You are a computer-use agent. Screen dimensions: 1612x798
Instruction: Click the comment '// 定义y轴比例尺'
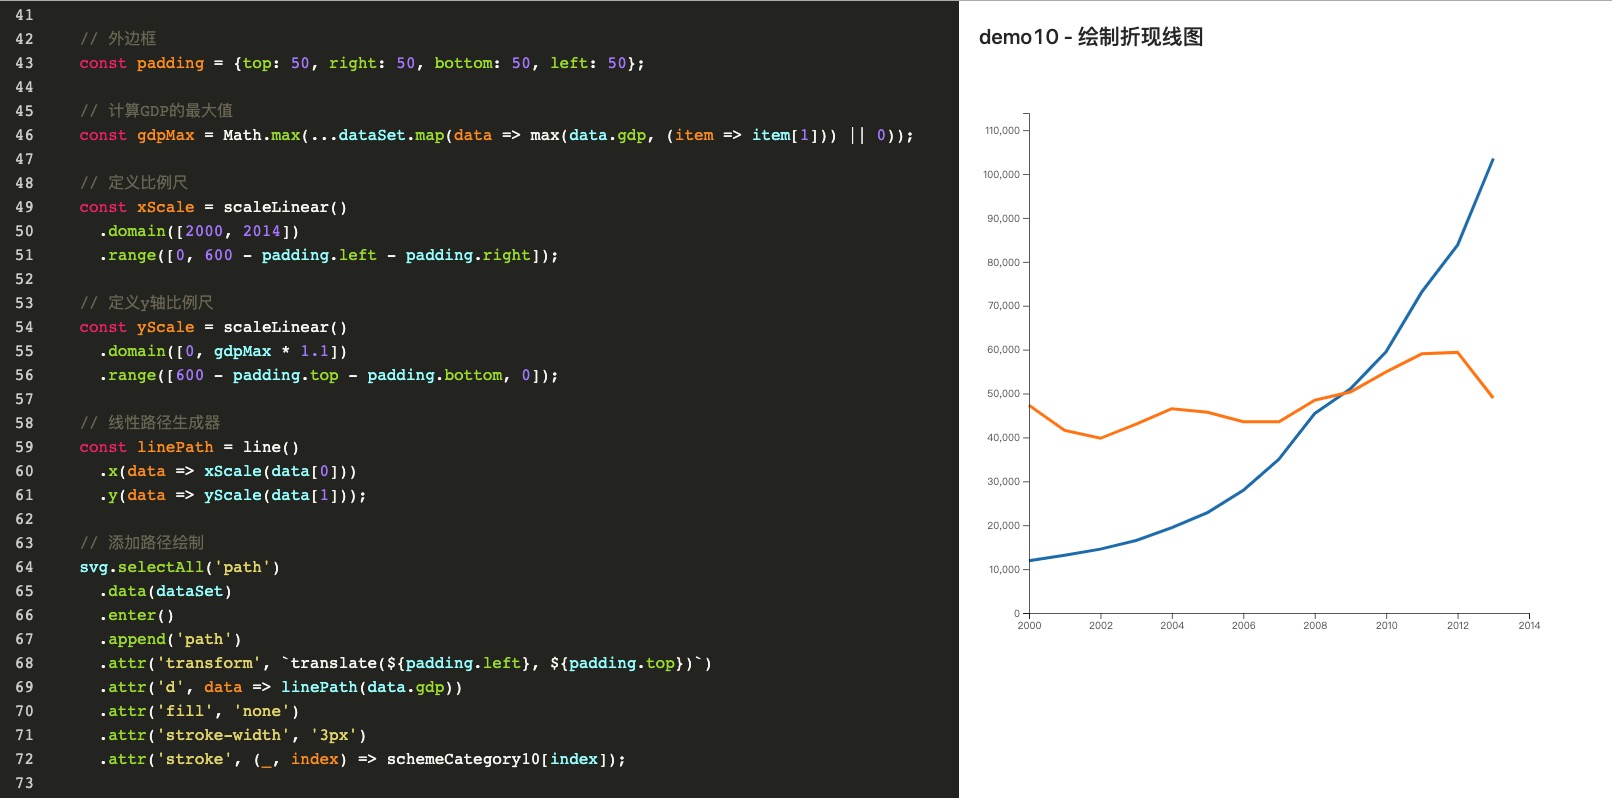tap(146, 302)
